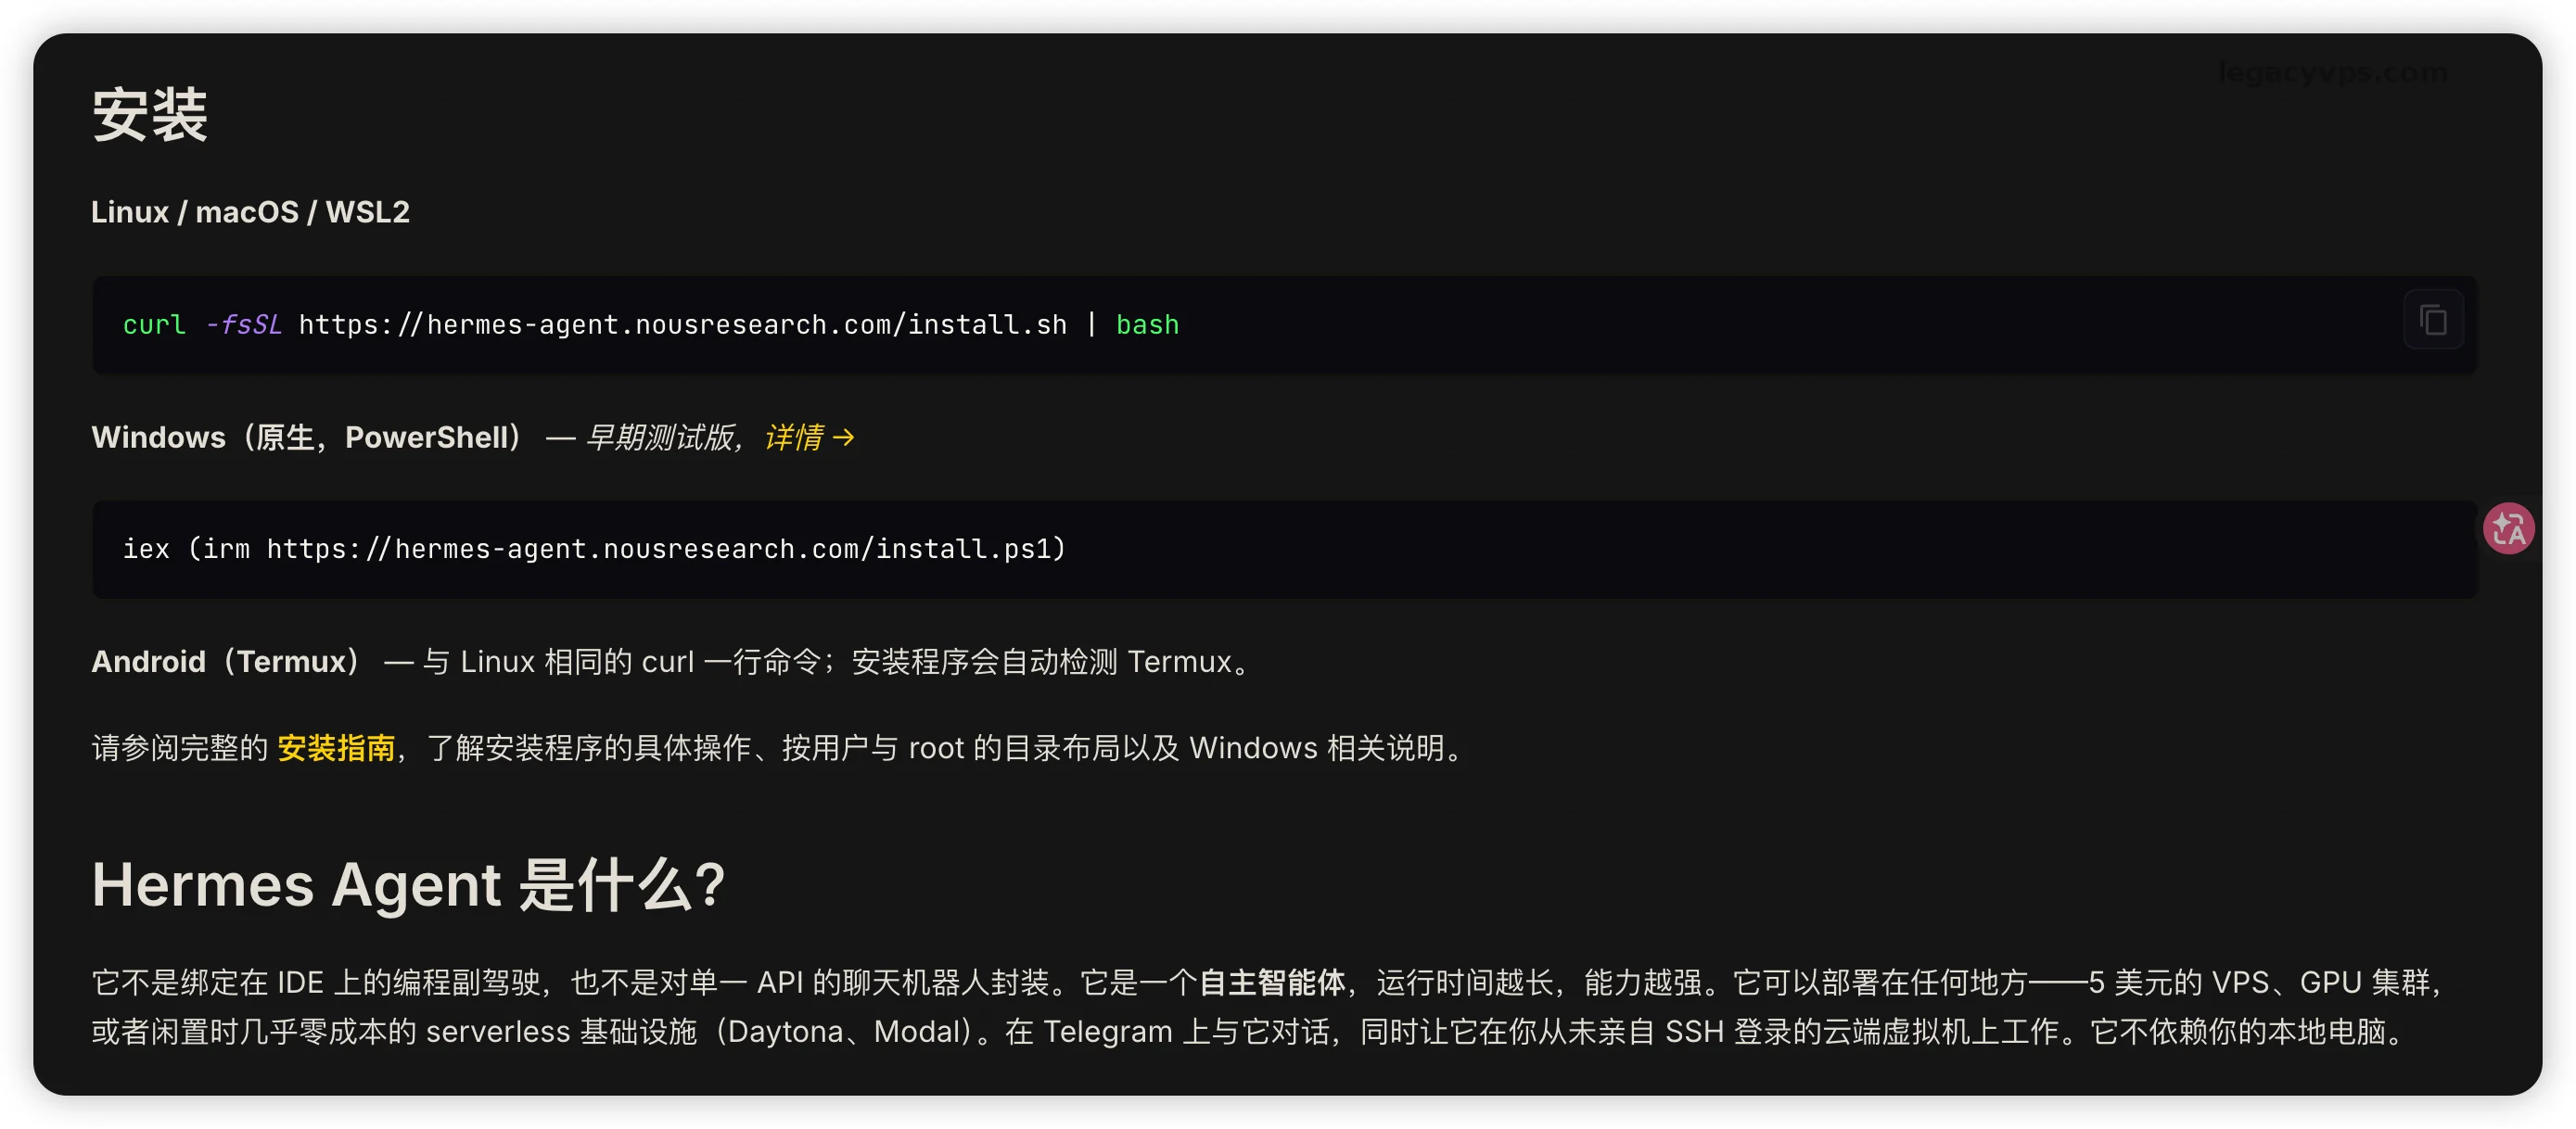Click the 早期测试版 italic text
Screen dimensions: 2576x1129
(x=660, y=437)
